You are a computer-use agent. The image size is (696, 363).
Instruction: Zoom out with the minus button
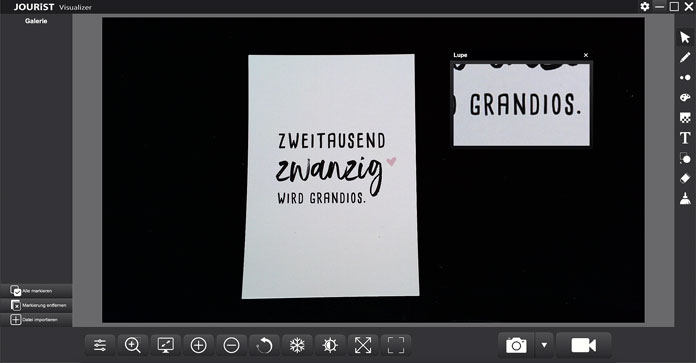231,345
